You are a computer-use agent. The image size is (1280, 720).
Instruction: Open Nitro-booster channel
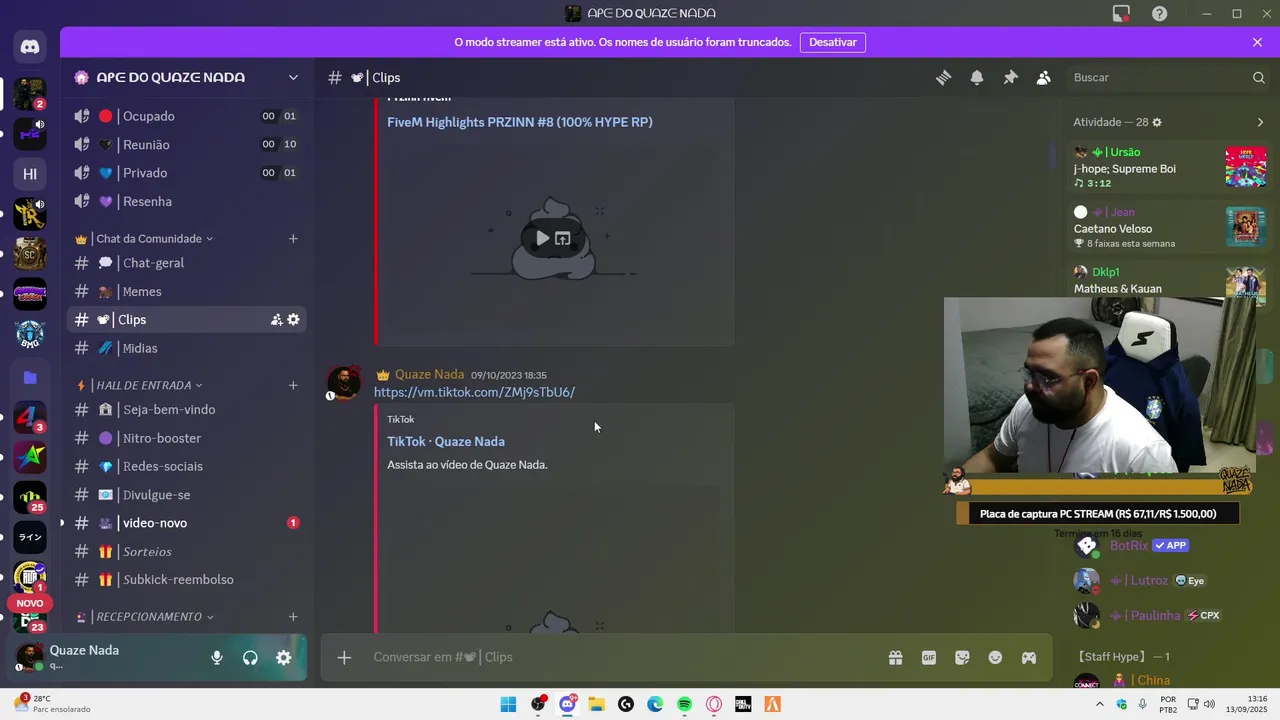(186, 438)
